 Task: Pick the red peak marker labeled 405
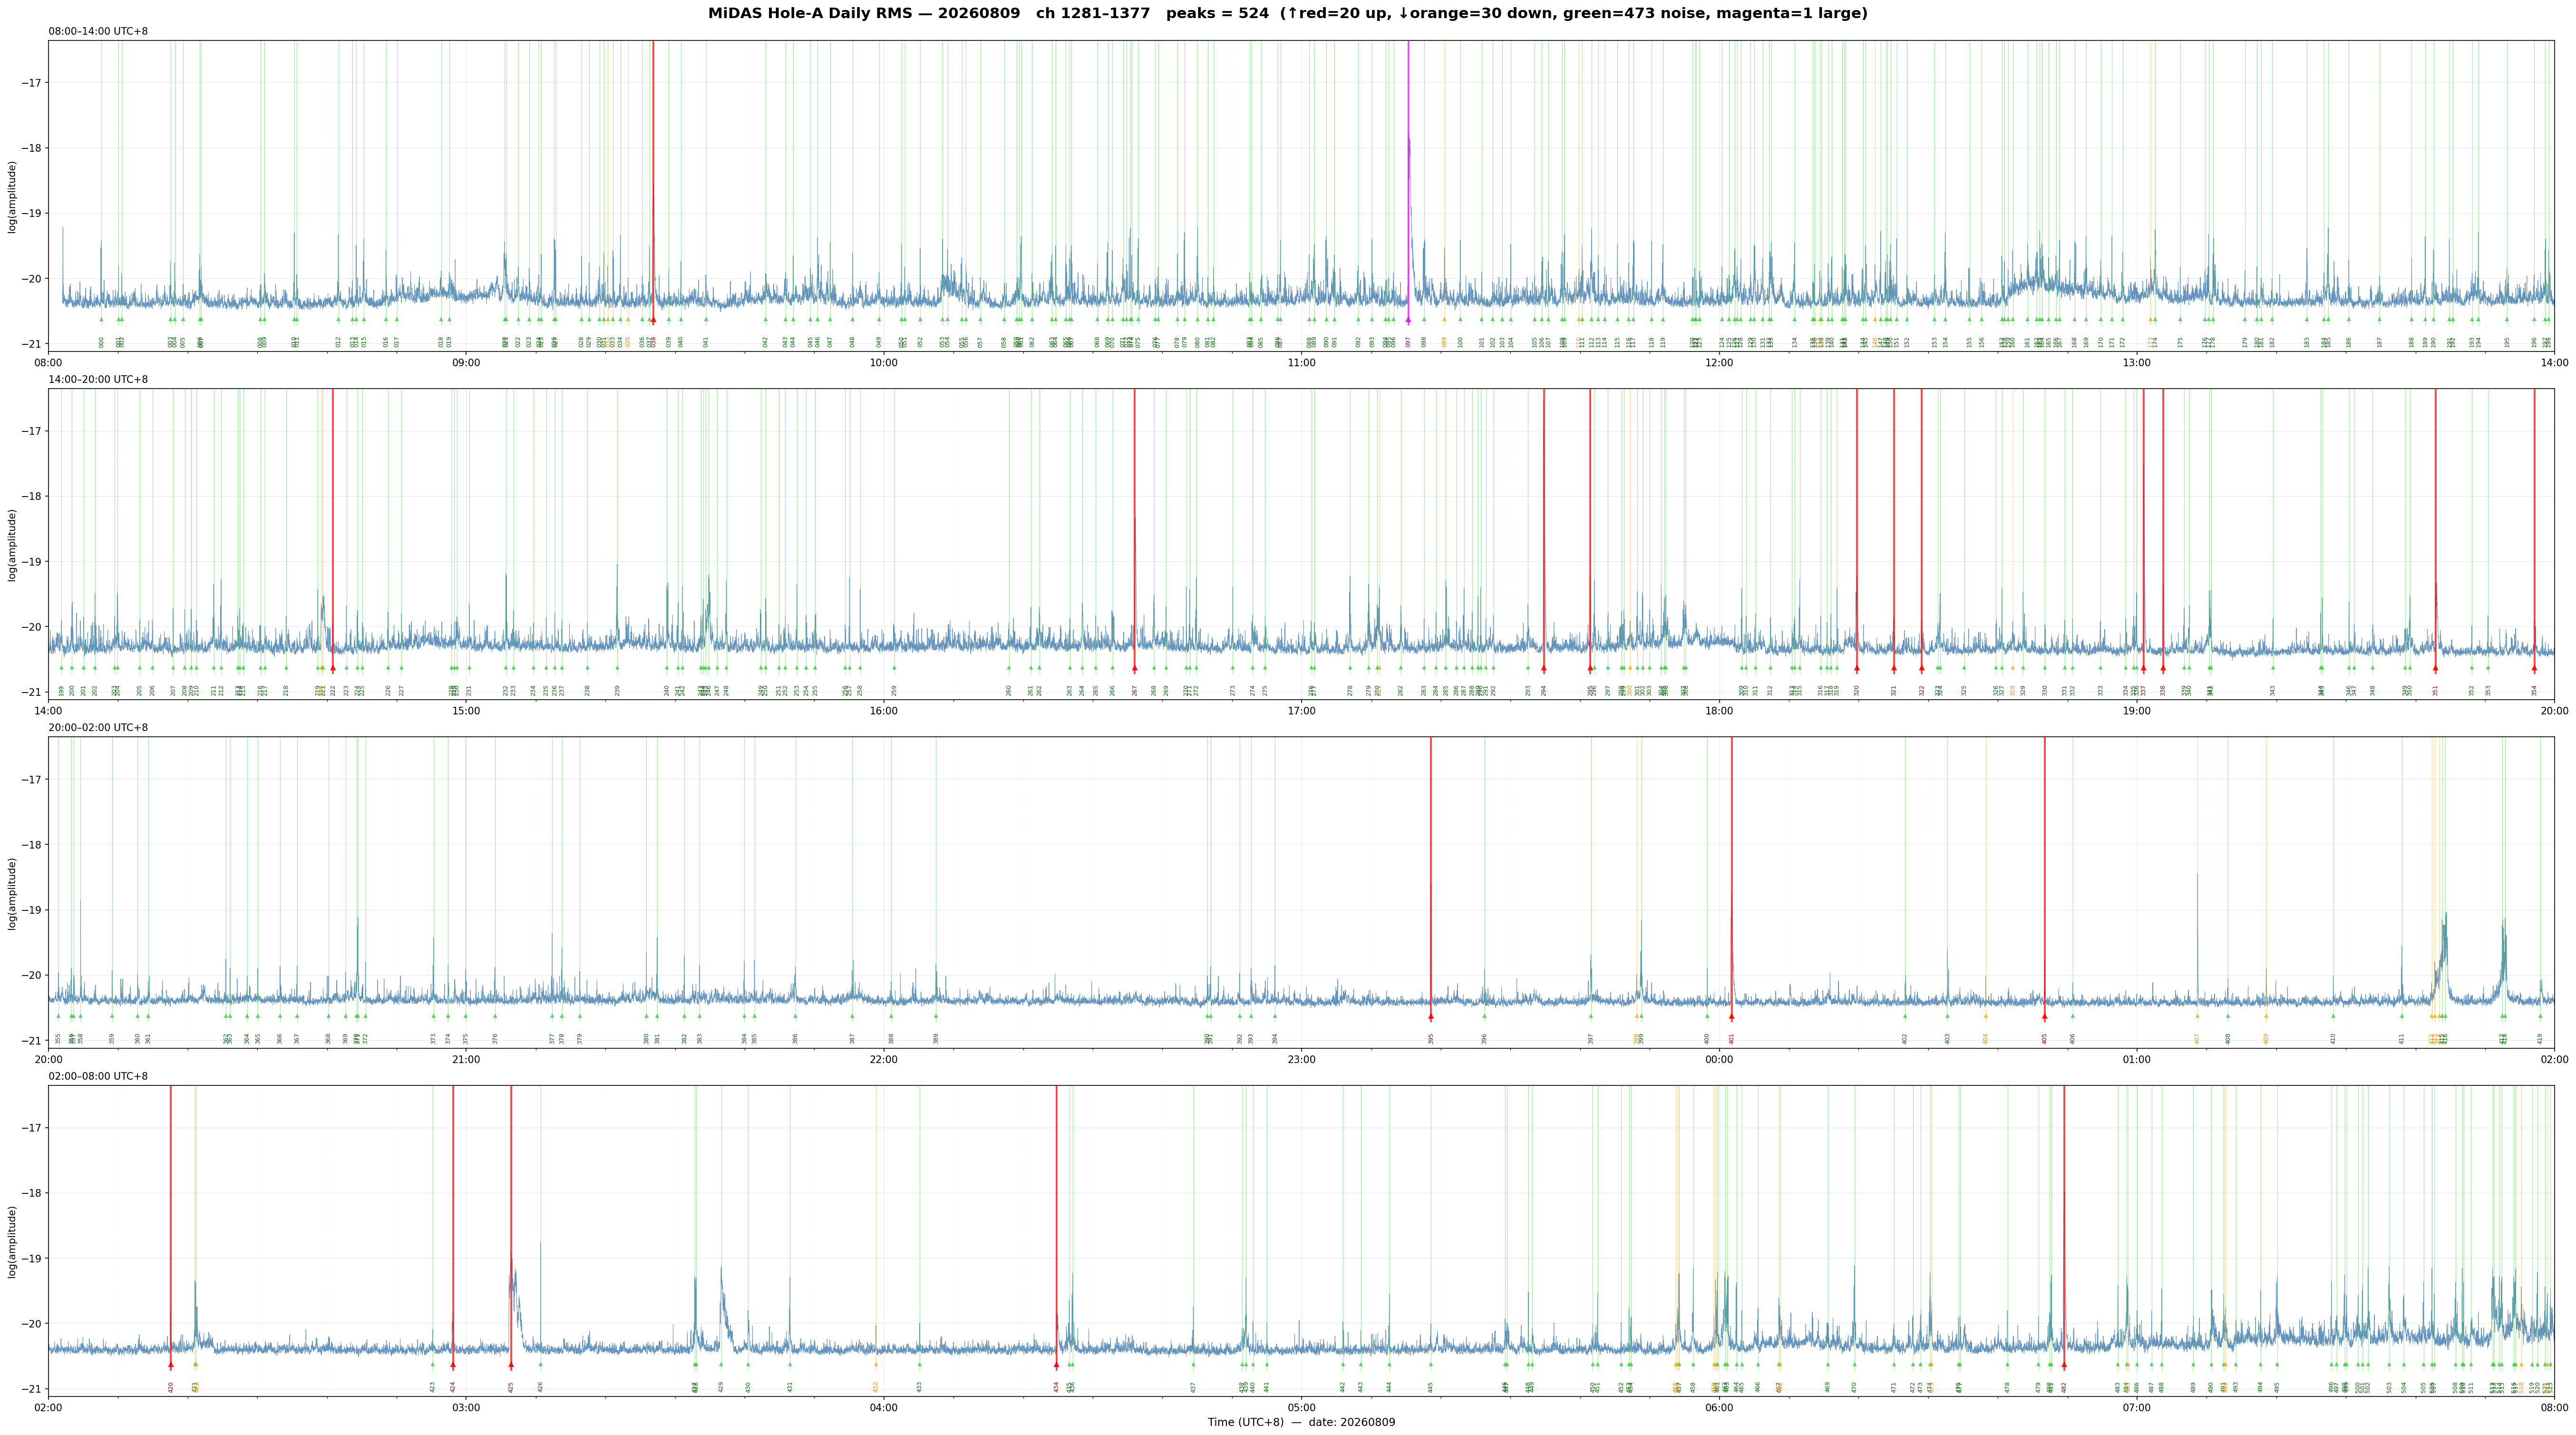tap(2045, 1017)
